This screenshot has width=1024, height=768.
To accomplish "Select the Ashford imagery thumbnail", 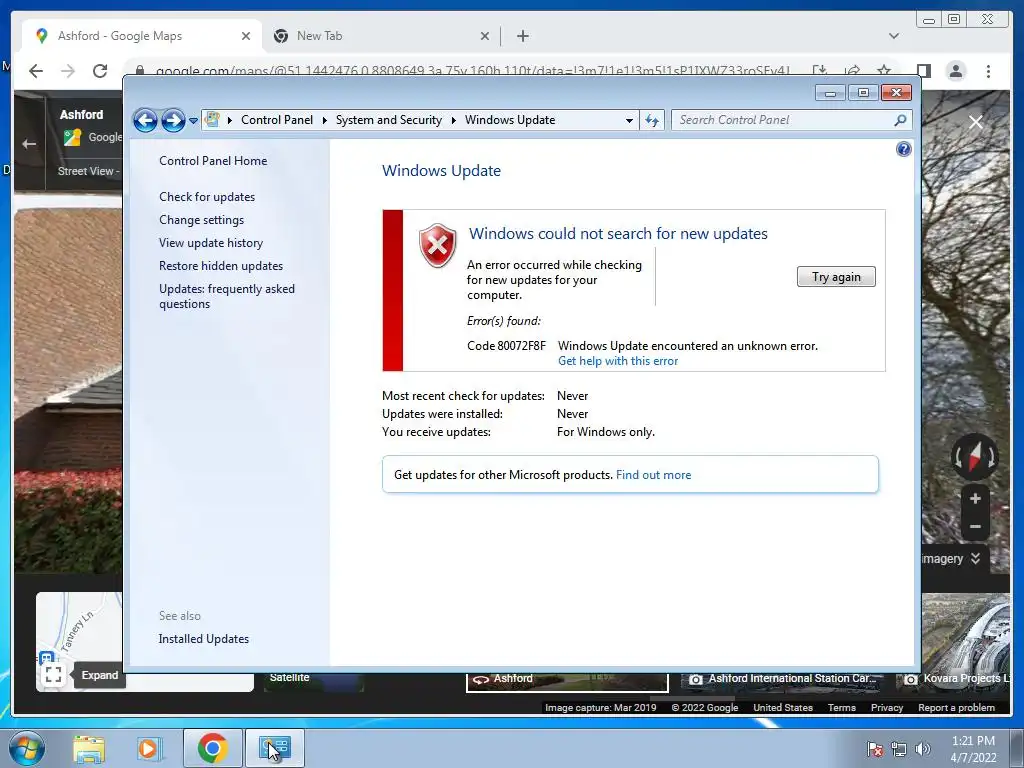I will [x=567, y=681].
